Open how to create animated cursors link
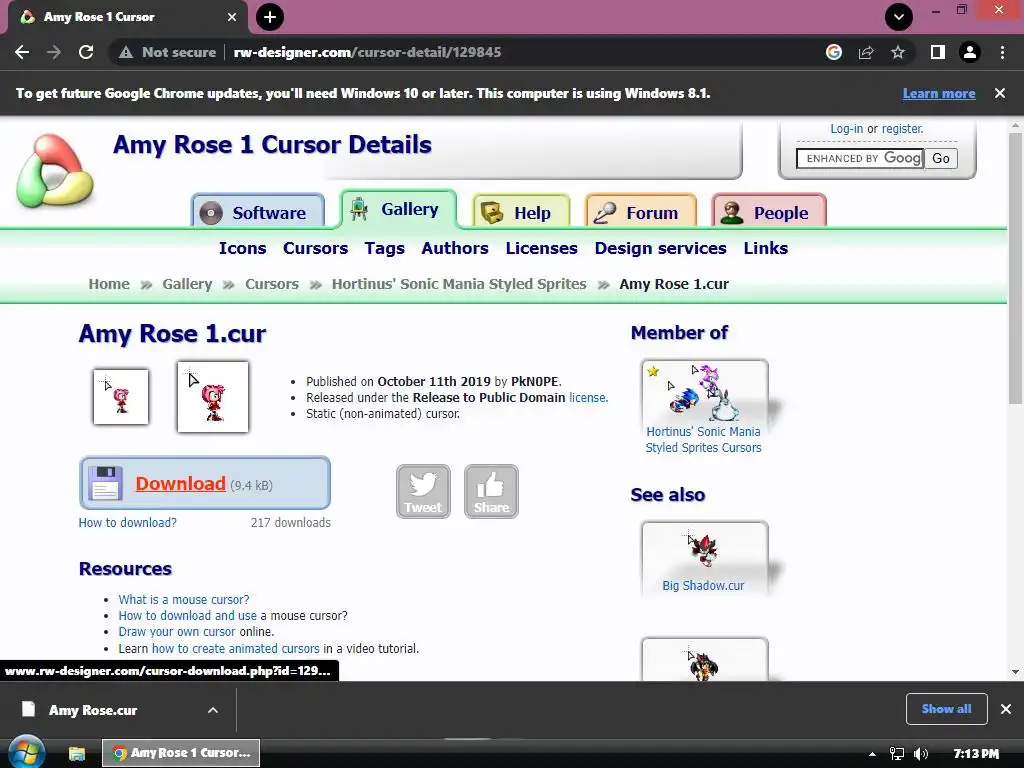 tap(236, 648)
